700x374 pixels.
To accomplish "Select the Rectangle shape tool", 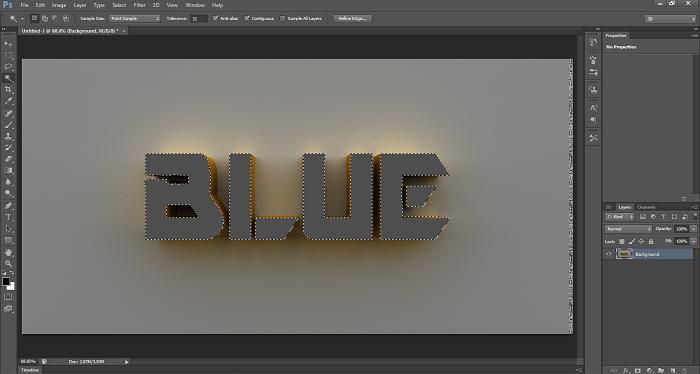I will pos(8,240).
